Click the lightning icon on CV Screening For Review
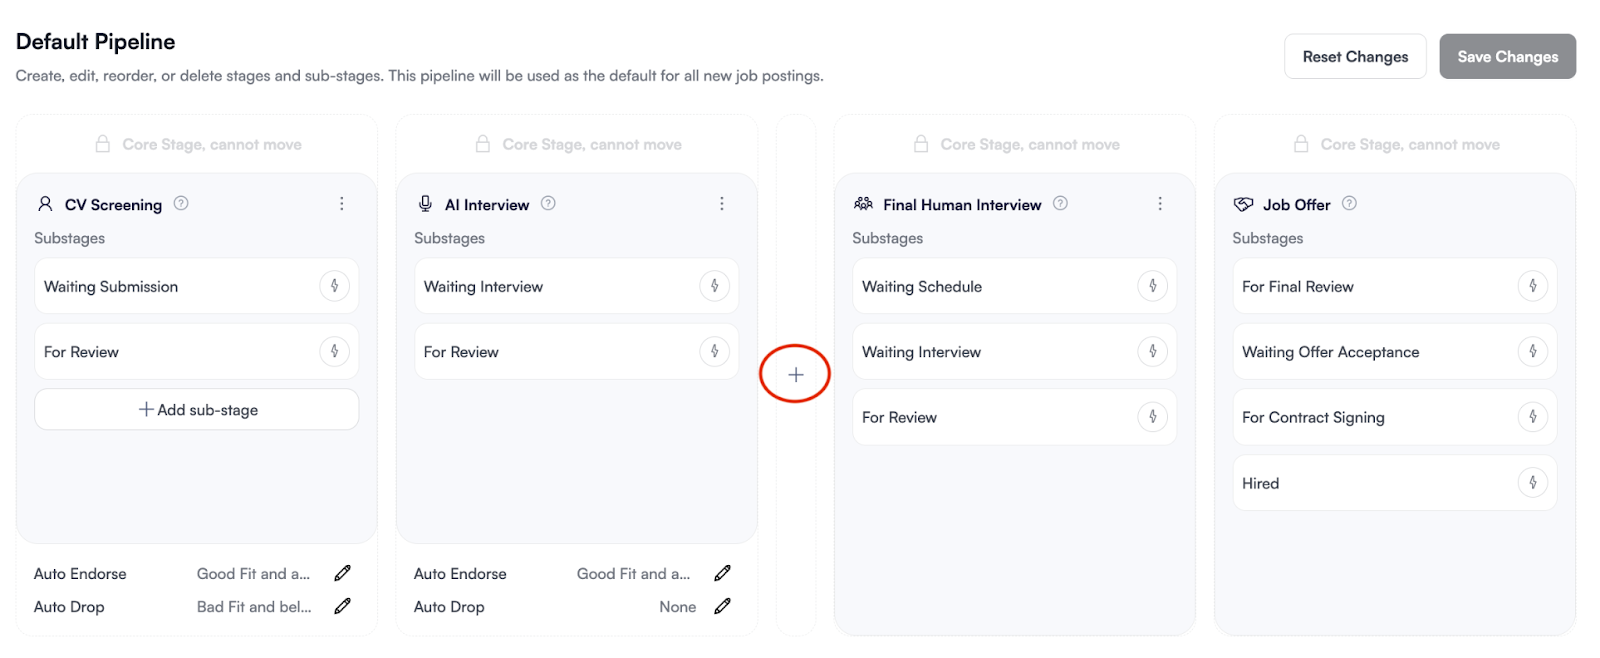The height and width of the screenshot is (658, 1600). tap(334, 351)
